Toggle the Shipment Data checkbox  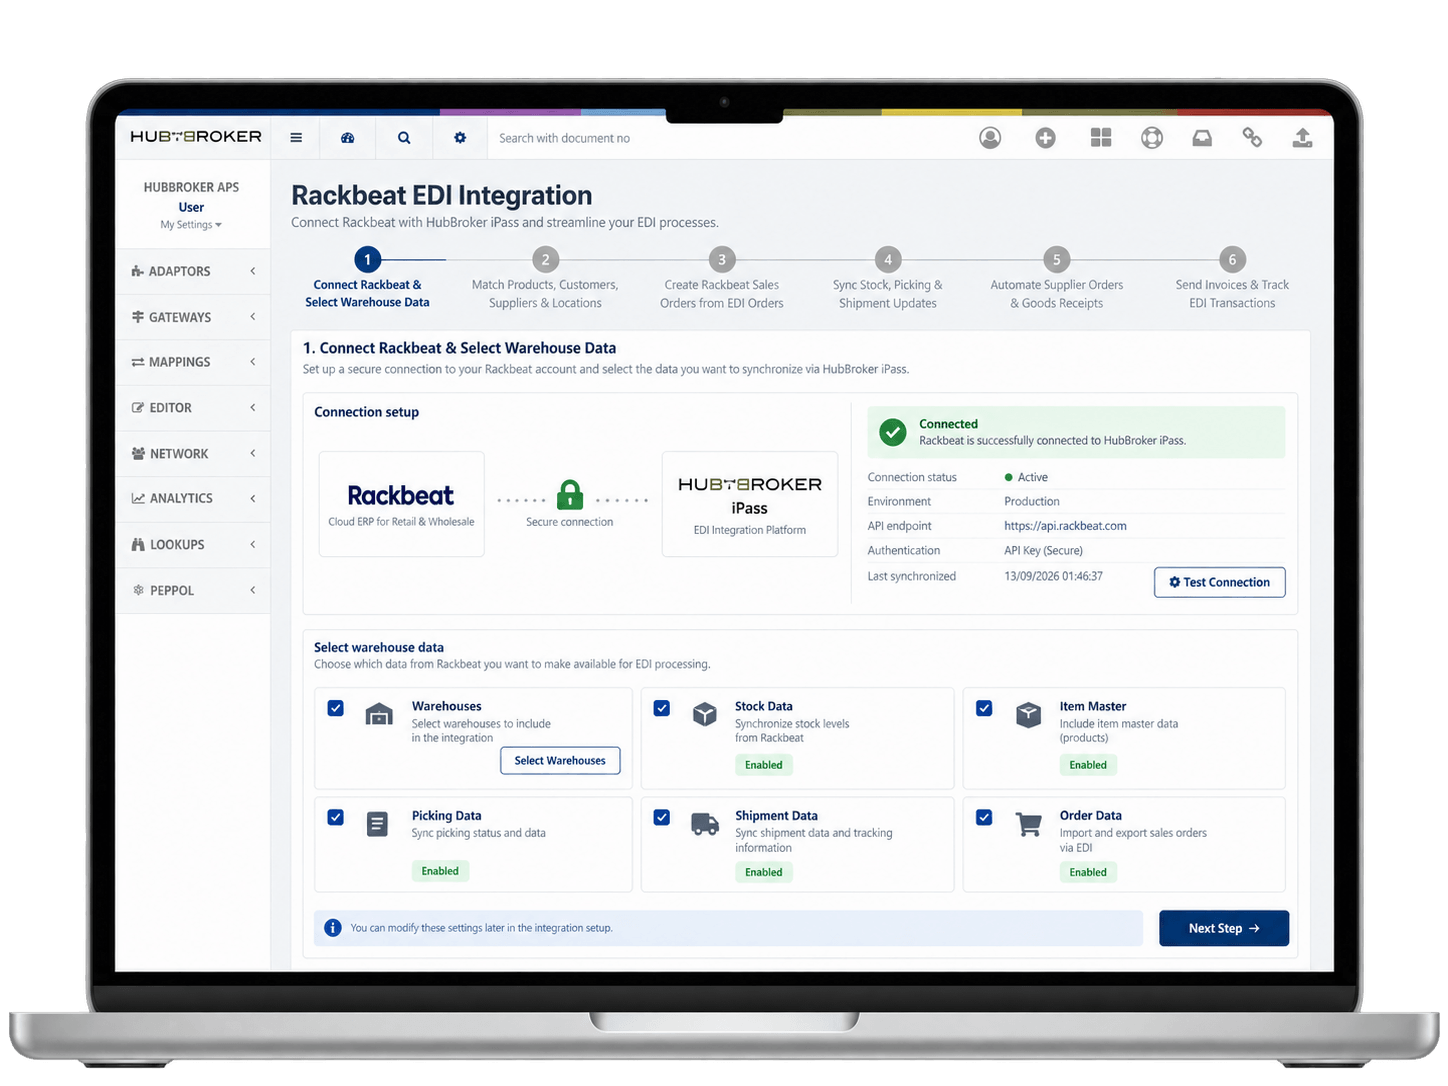tap(662, 817)
